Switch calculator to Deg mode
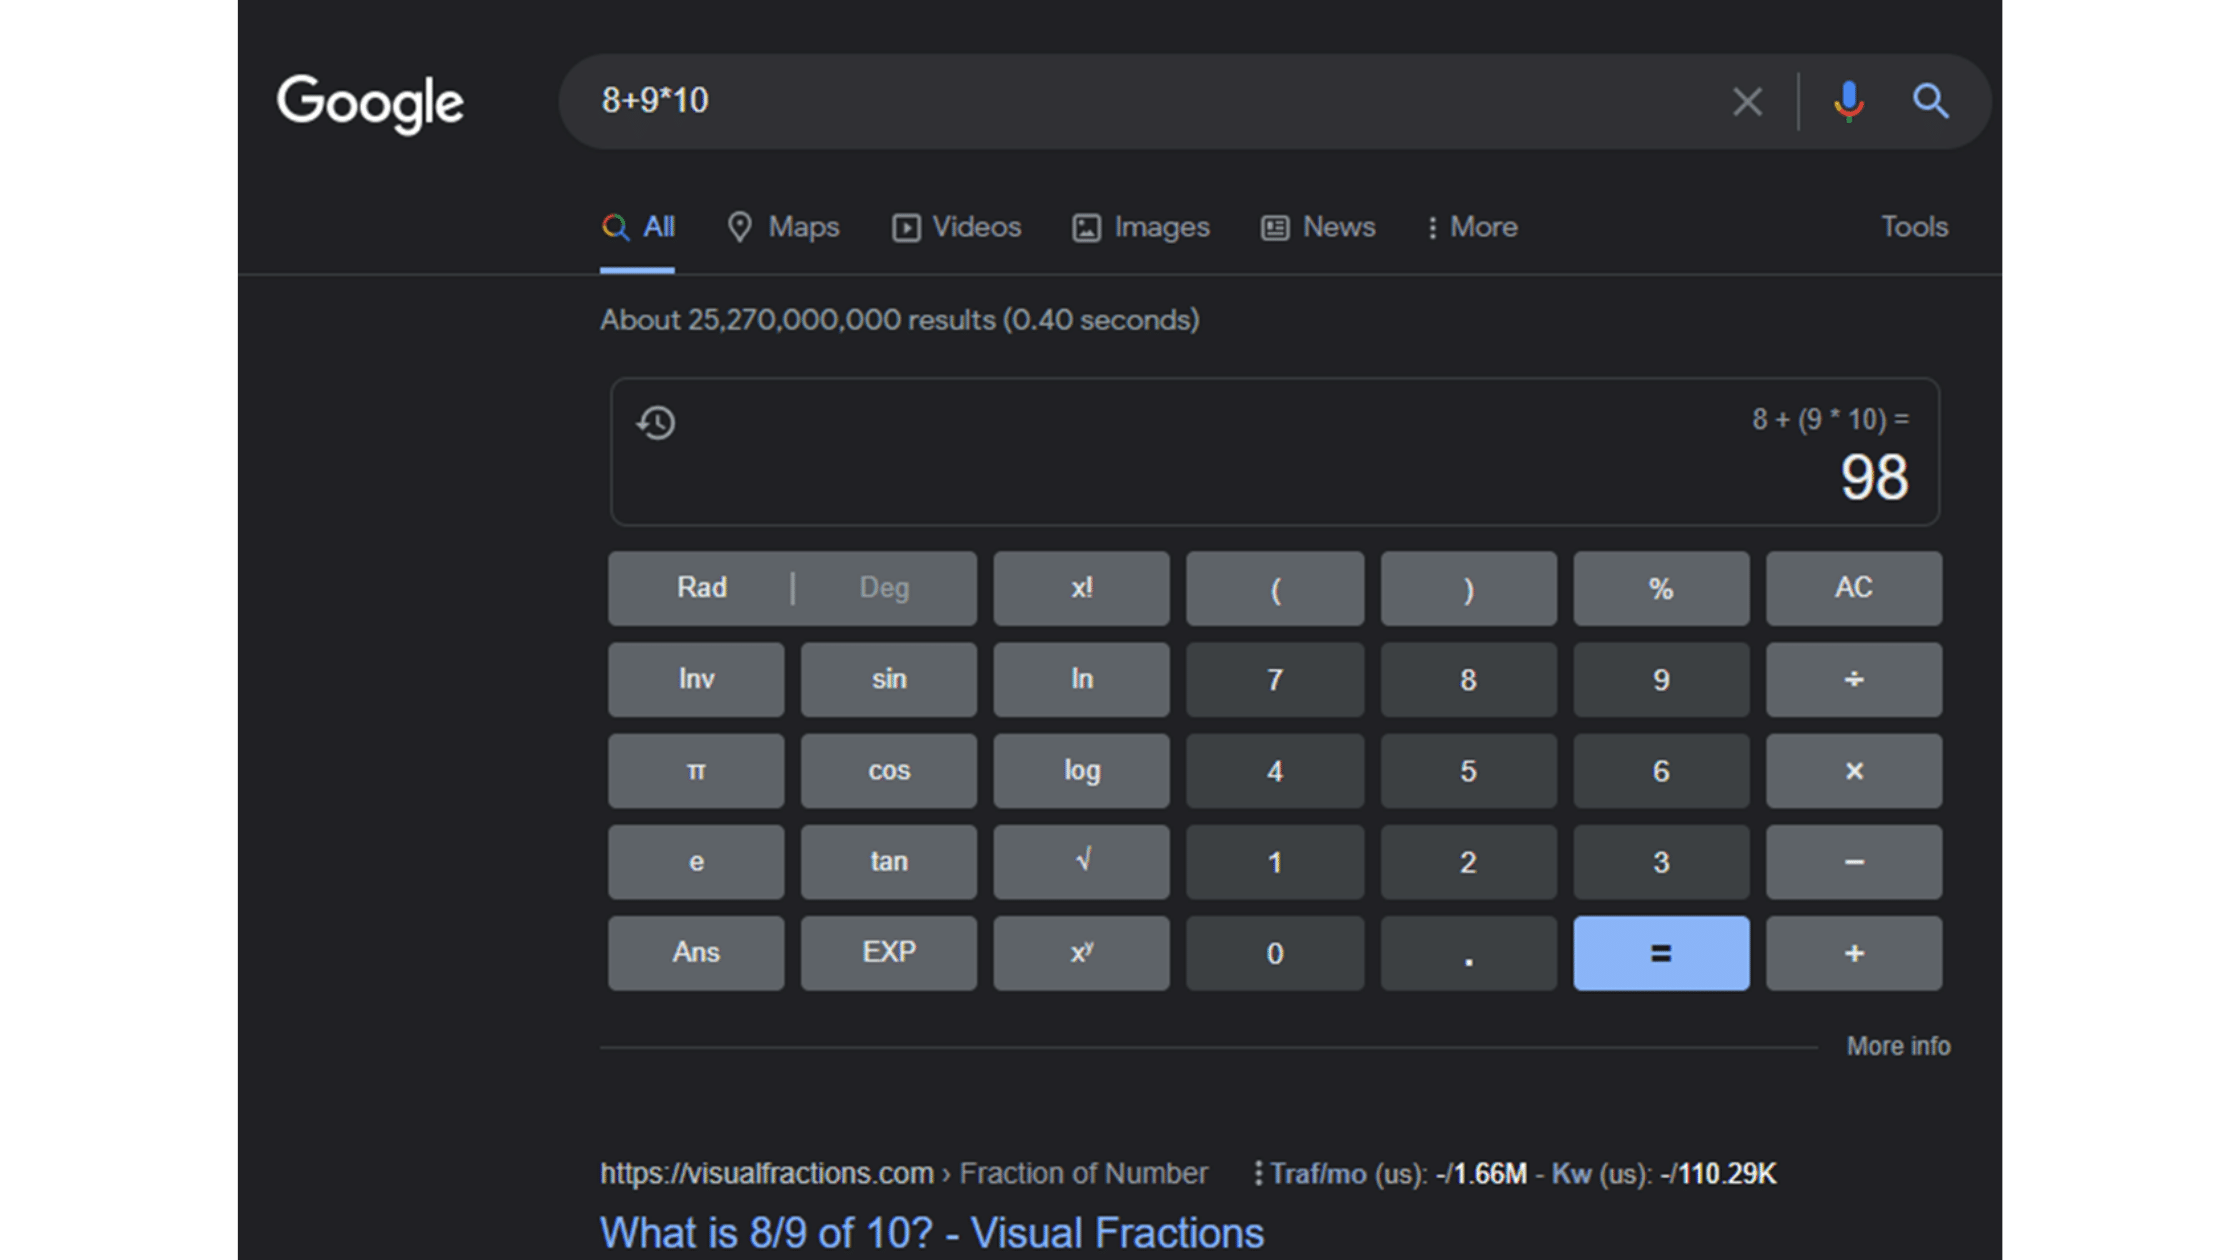2240x1260 pixels. [885, 588]
